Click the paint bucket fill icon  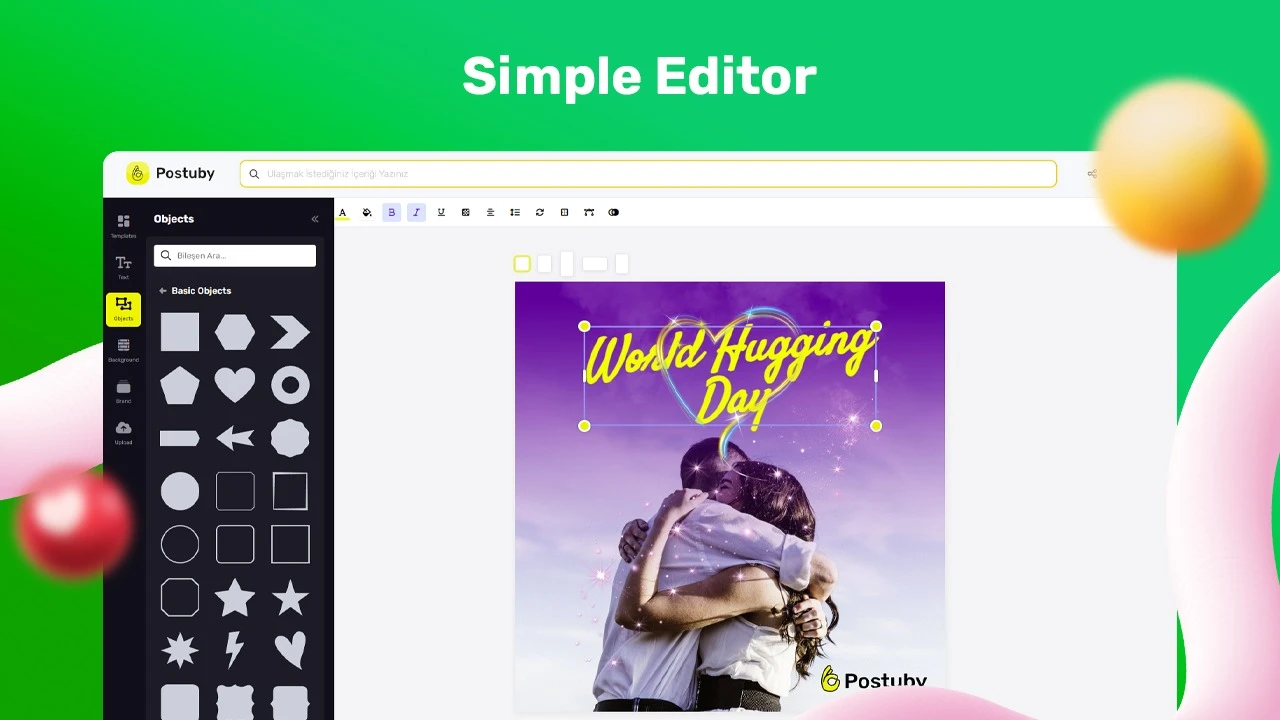[x=367, y=212]
